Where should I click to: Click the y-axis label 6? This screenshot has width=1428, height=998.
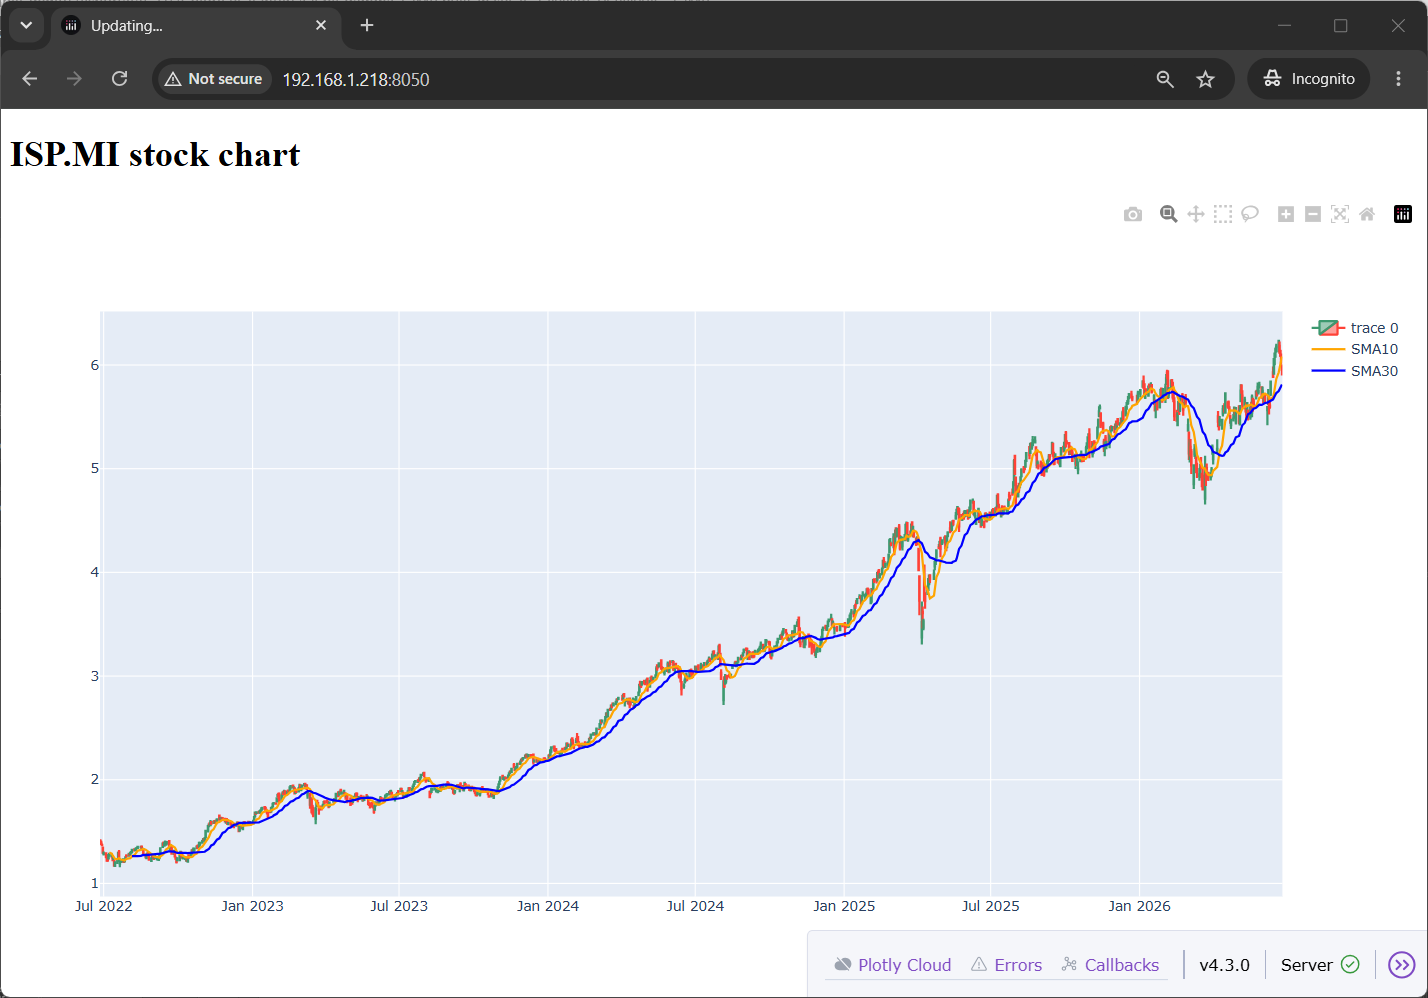point(95,365)
